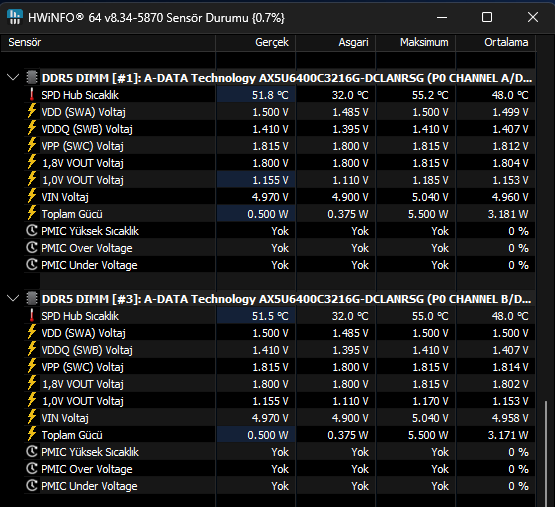Click lightning icon for DIMM #1 1,8V VOUT Voltaj

(x=32, y=162)
